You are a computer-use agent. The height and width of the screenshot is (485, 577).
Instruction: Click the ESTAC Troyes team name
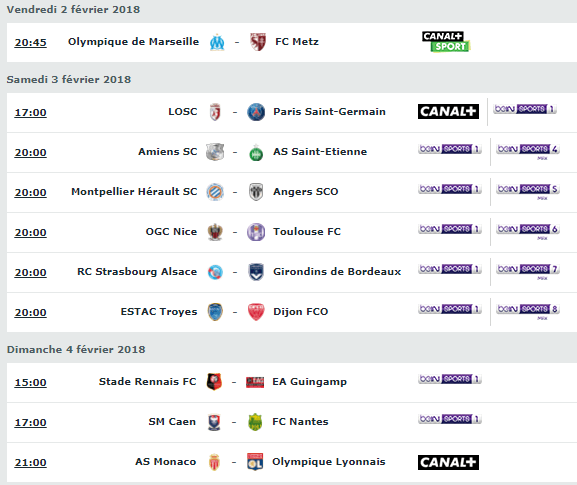(x=159, y=312)
